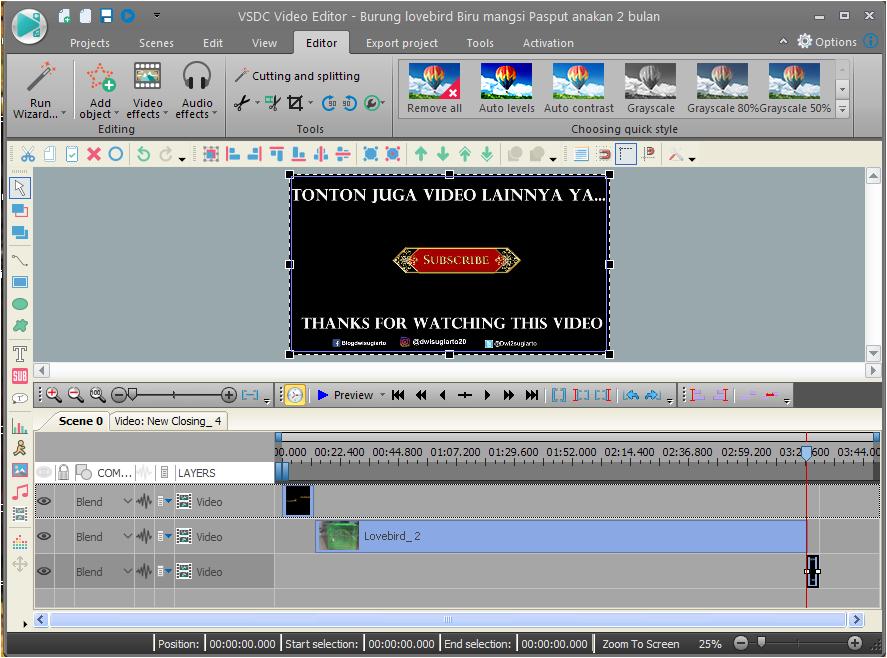Open the Scenes tab
This screenshot has height=658, width=887.
pyautogui.click(x=156, y=43)
